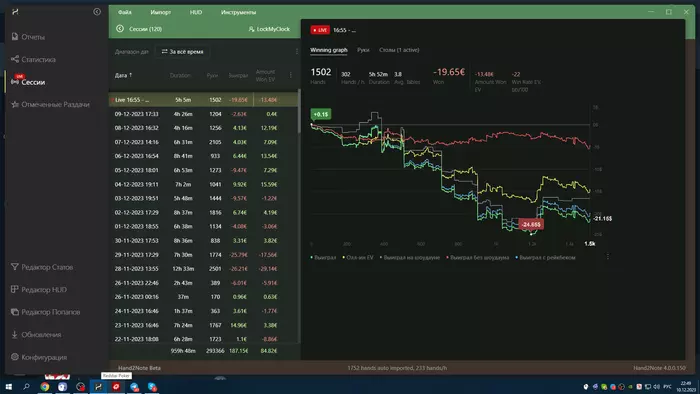Select session 29-11-2023 17:29
This screenshot has height=394, width=700.
204,255
